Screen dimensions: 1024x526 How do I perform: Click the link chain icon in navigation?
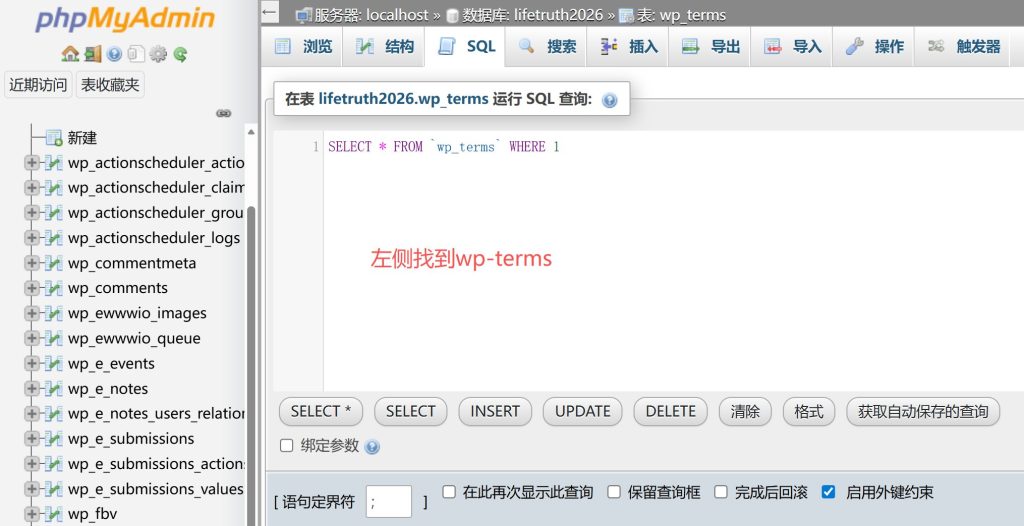click(223, 113)
